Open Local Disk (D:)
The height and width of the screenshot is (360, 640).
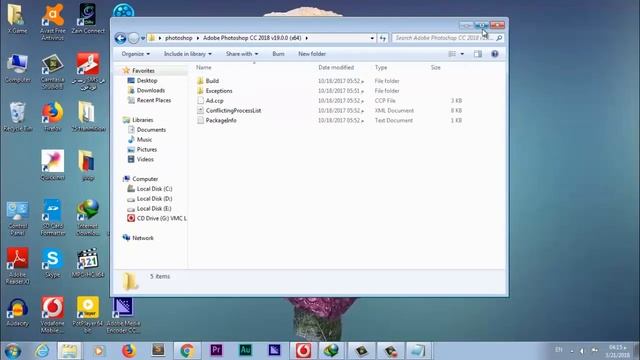click(x=154, y=198)
